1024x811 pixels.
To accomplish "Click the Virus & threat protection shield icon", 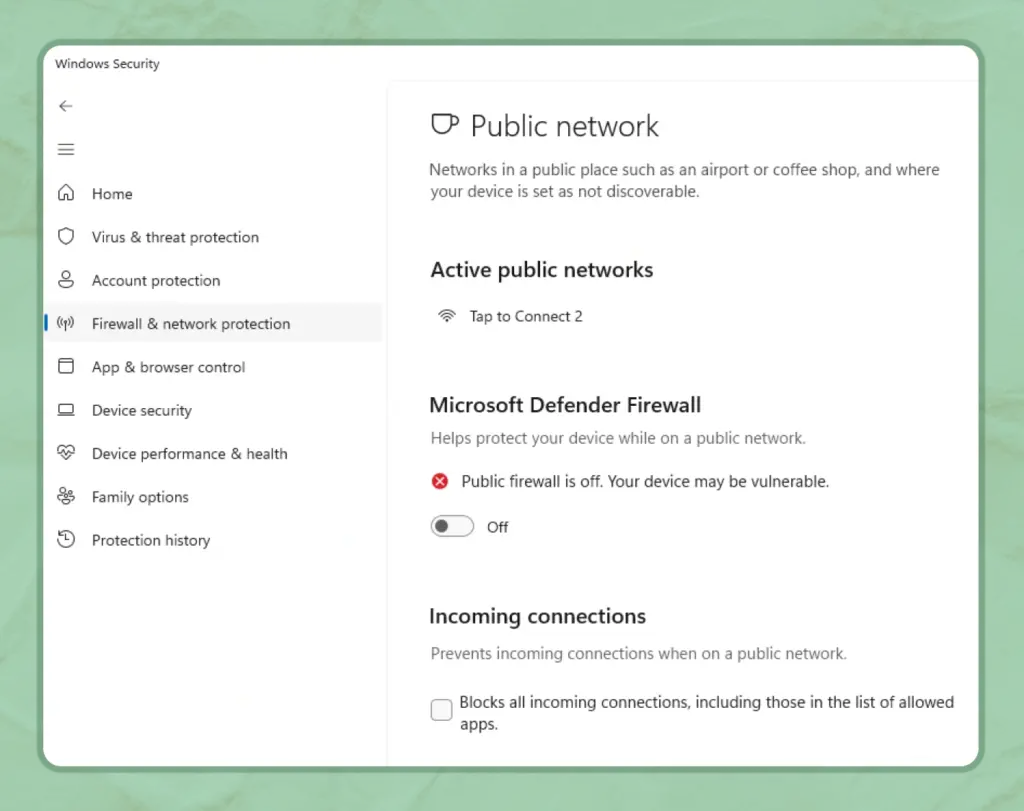I will [66, 236].
